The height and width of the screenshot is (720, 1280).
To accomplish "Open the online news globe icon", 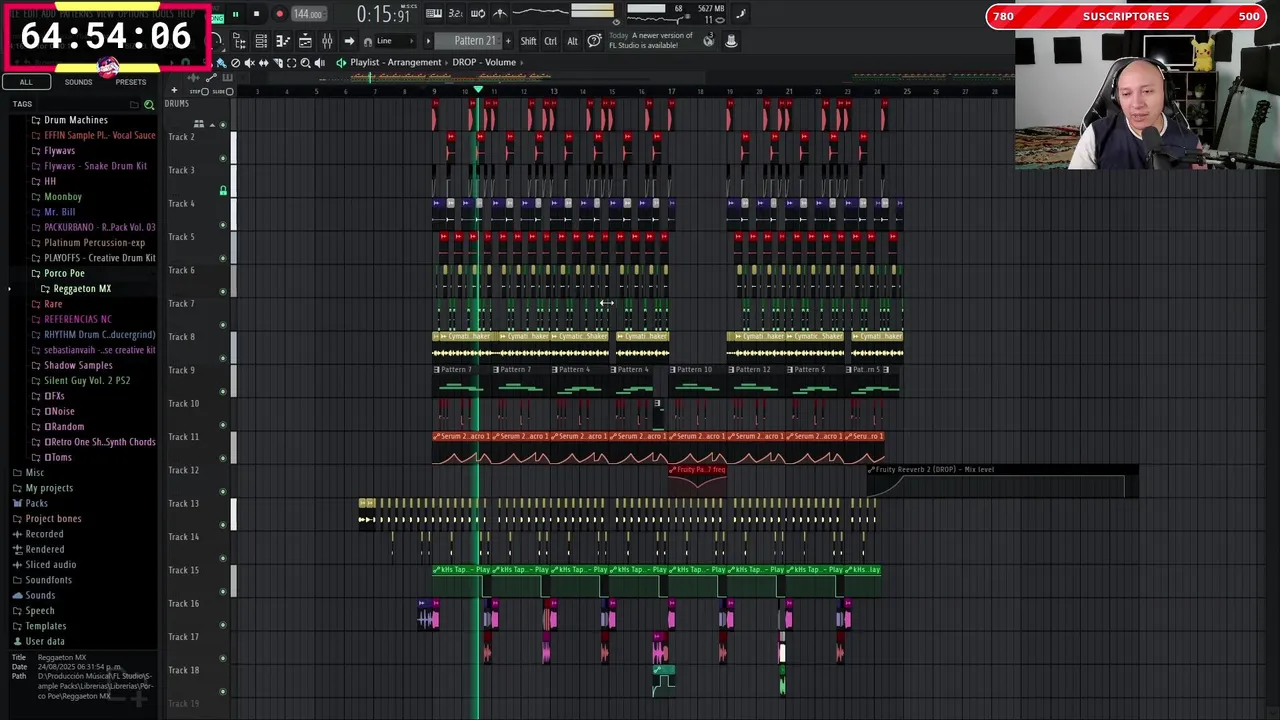I will click(x=709, y=40).
